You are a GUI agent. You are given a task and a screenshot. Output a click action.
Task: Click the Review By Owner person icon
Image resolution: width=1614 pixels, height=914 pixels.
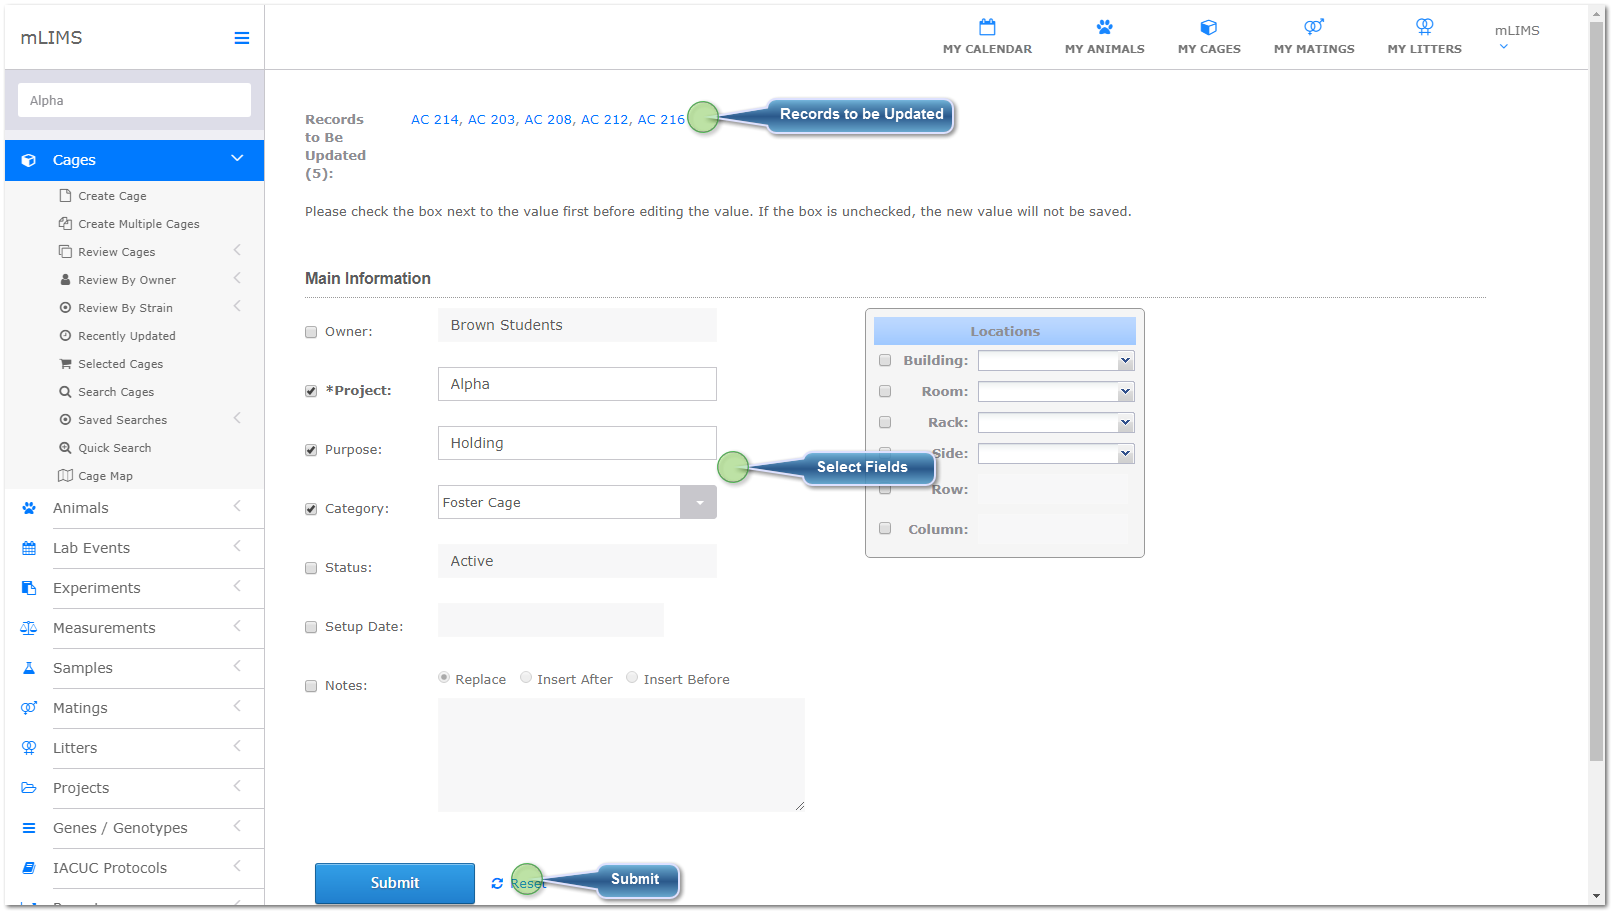(x=65, y=280)
